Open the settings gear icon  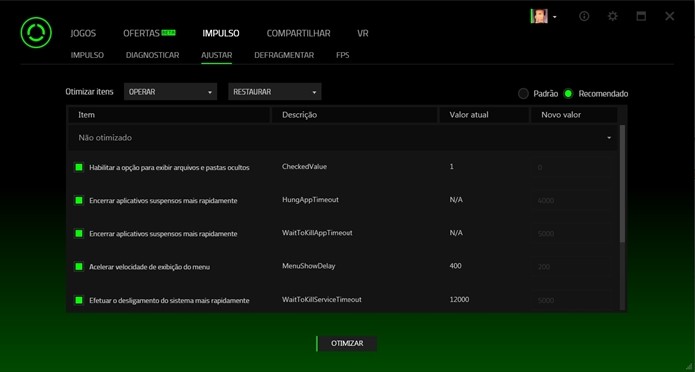pos(613,16)
